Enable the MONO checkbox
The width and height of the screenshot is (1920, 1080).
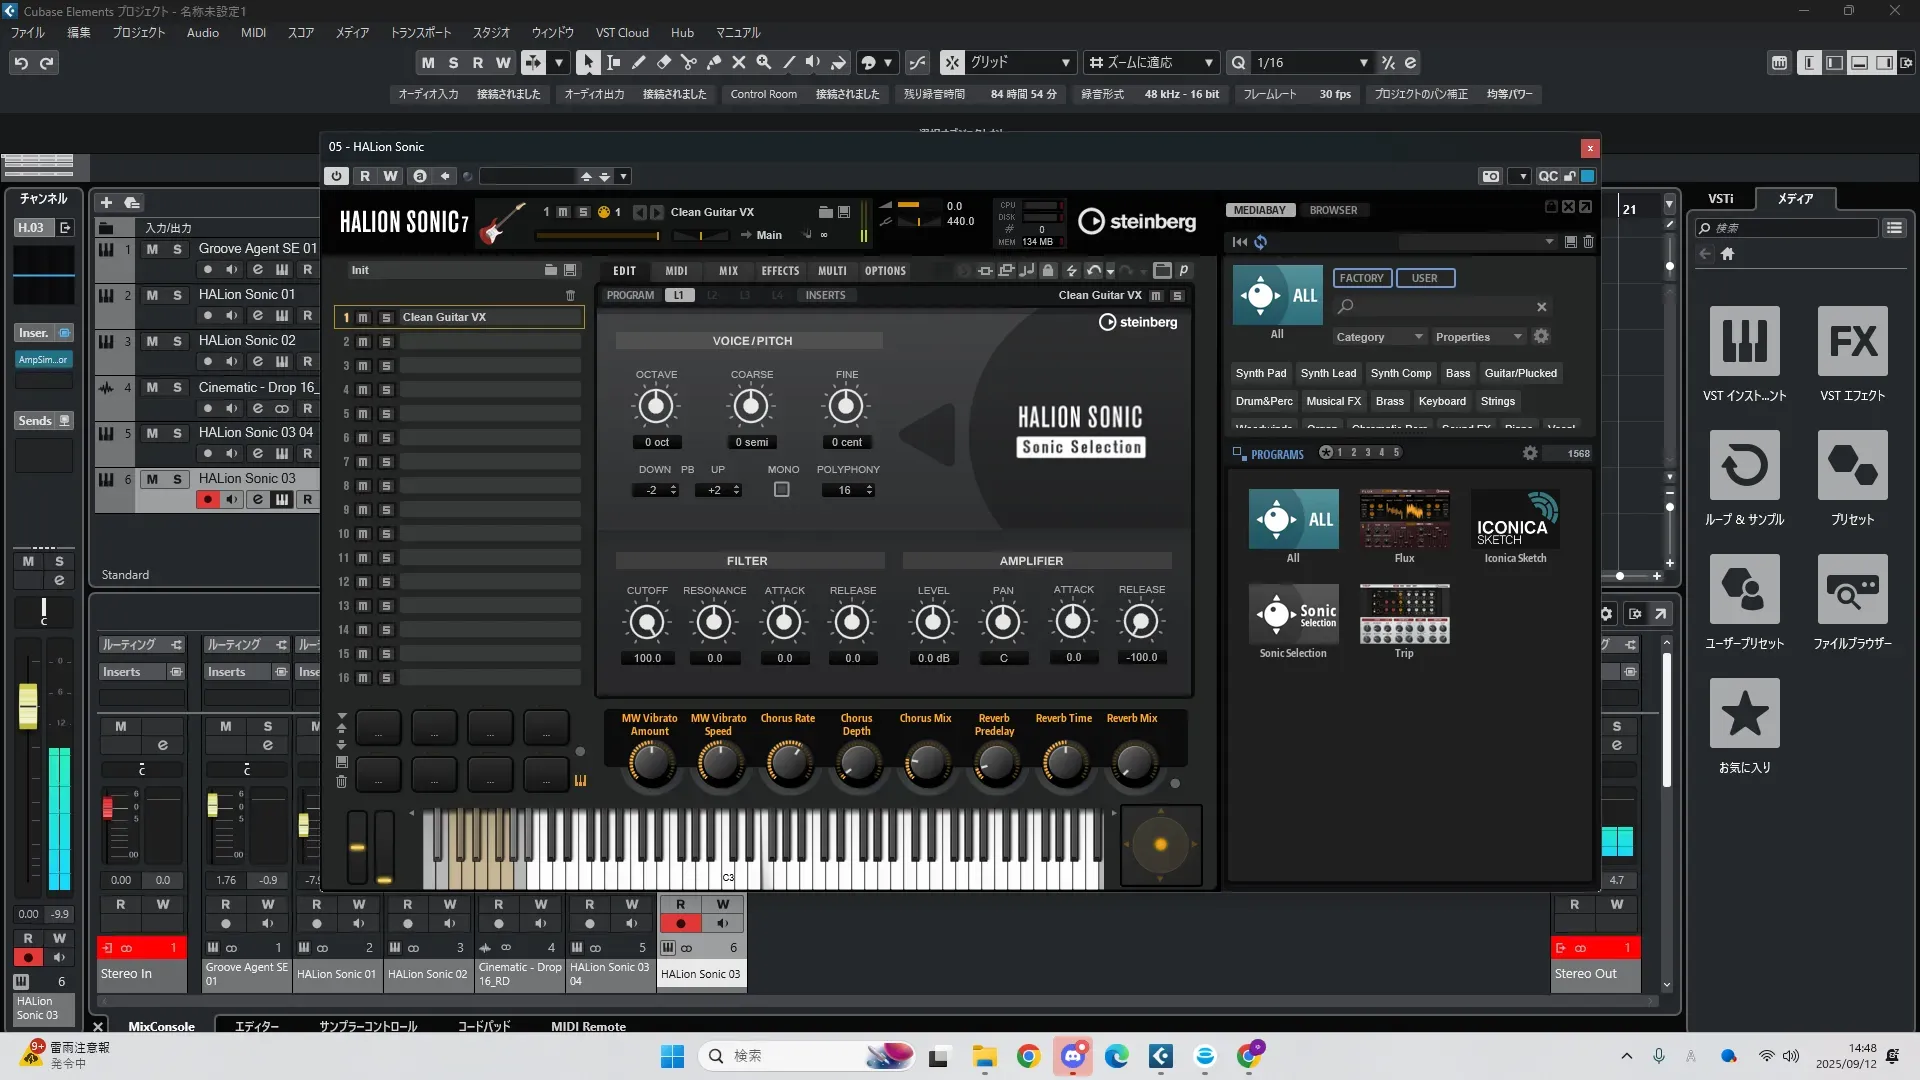pos(782,490)
